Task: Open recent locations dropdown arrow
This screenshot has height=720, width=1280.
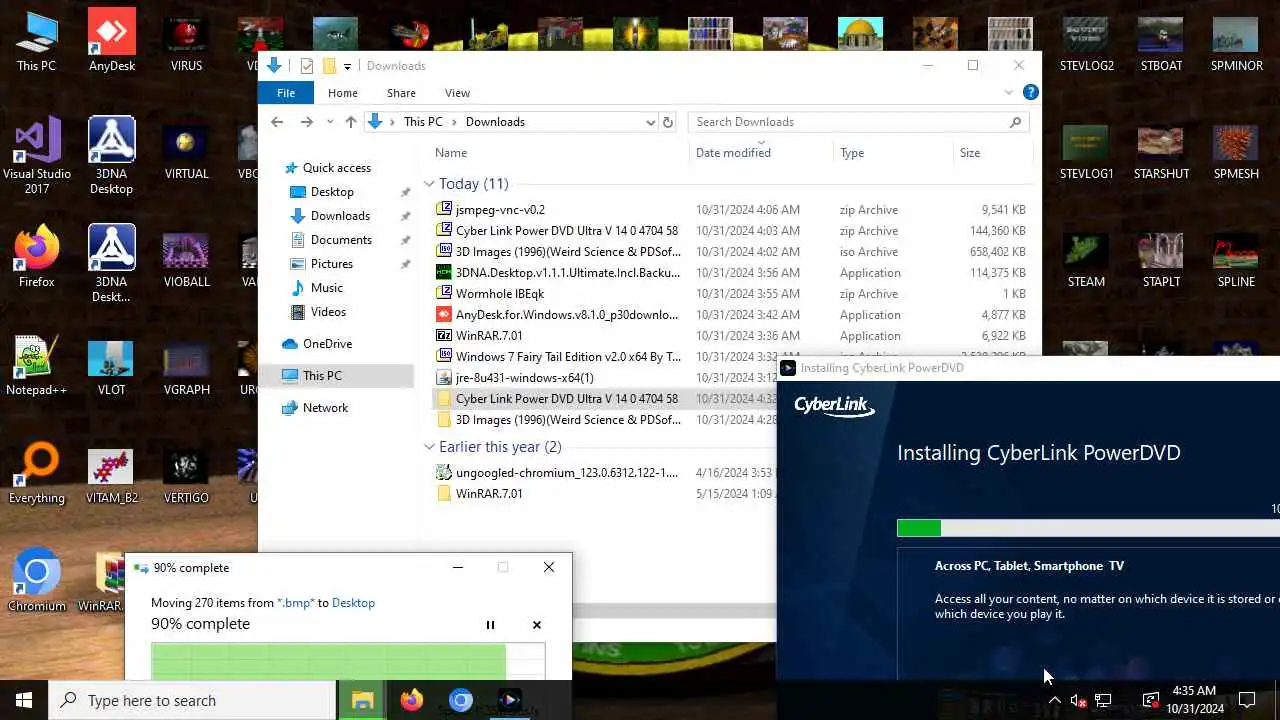Action: tap(328, 122)
